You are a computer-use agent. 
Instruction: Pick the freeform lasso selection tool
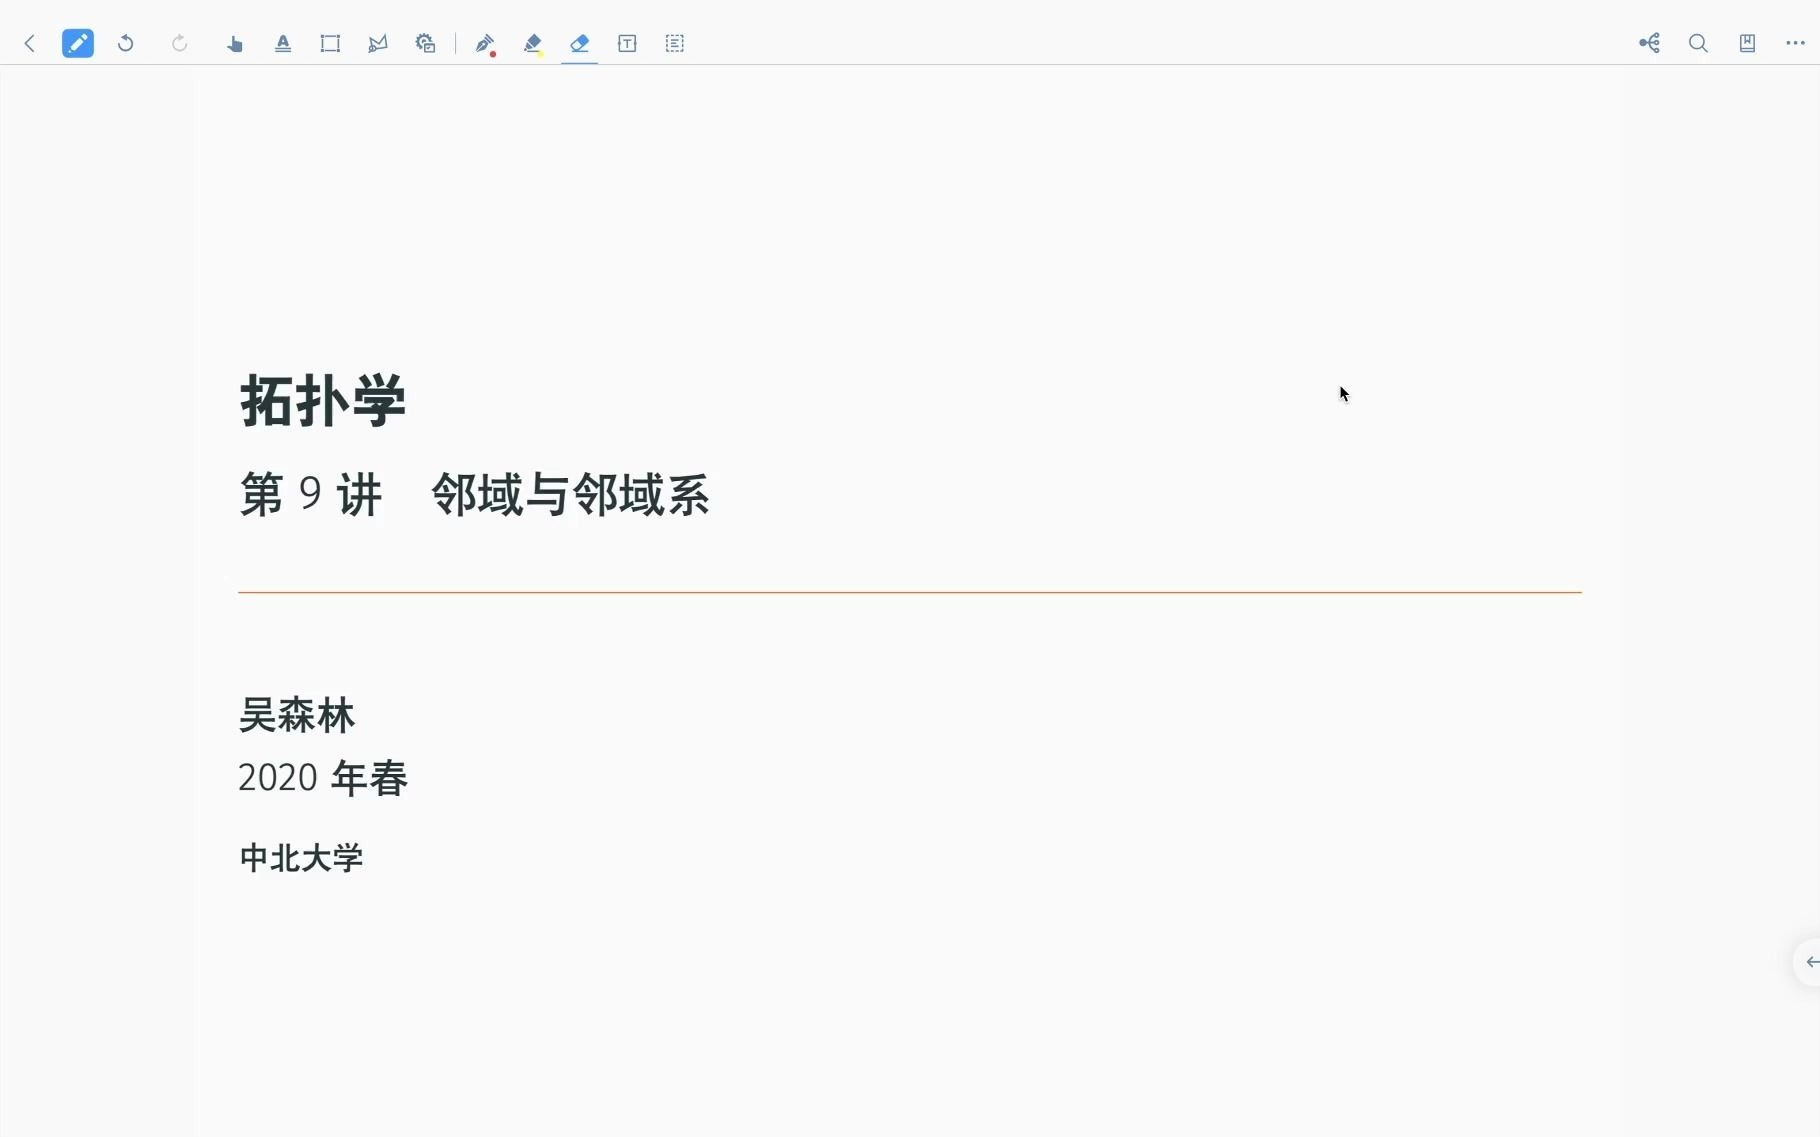pos(378,43)
